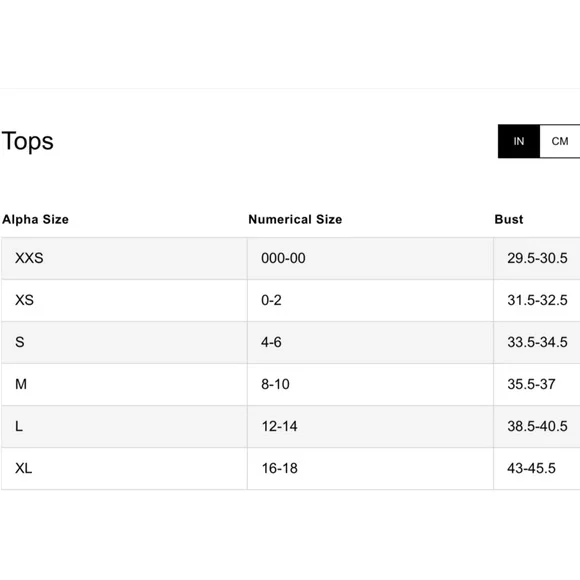Select numerical size 16-18 cell

point(370,469)
